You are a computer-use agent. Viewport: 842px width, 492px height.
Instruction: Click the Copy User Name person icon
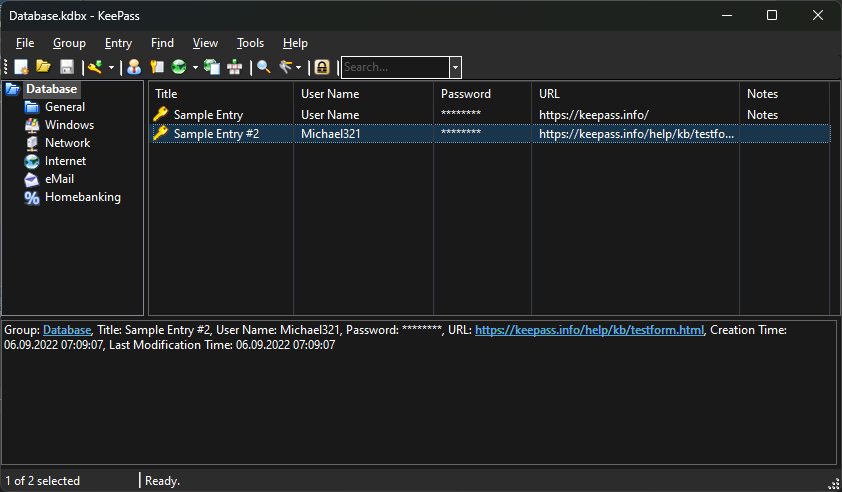coord(134,67)
